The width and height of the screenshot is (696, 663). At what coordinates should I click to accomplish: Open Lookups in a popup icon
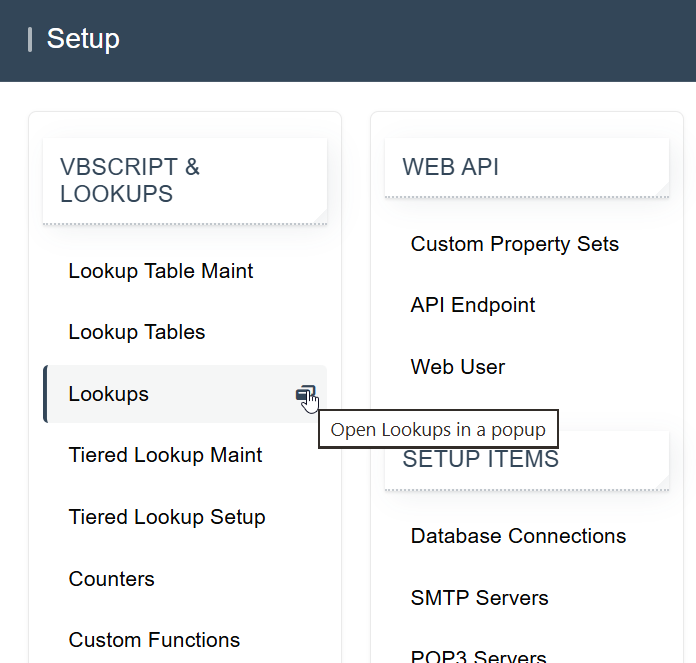pos(305,394)
